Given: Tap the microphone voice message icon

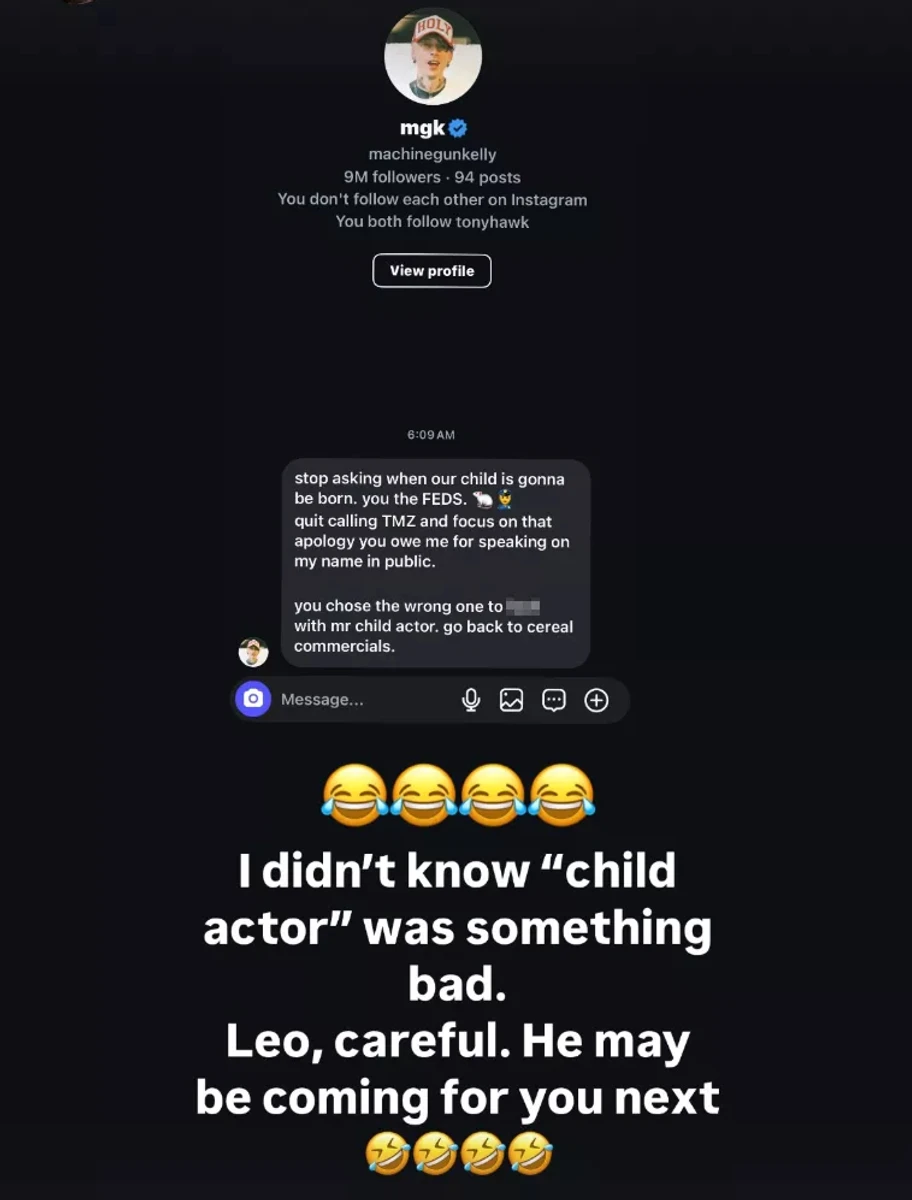Looking at the screenshot, I should point(471,700).
